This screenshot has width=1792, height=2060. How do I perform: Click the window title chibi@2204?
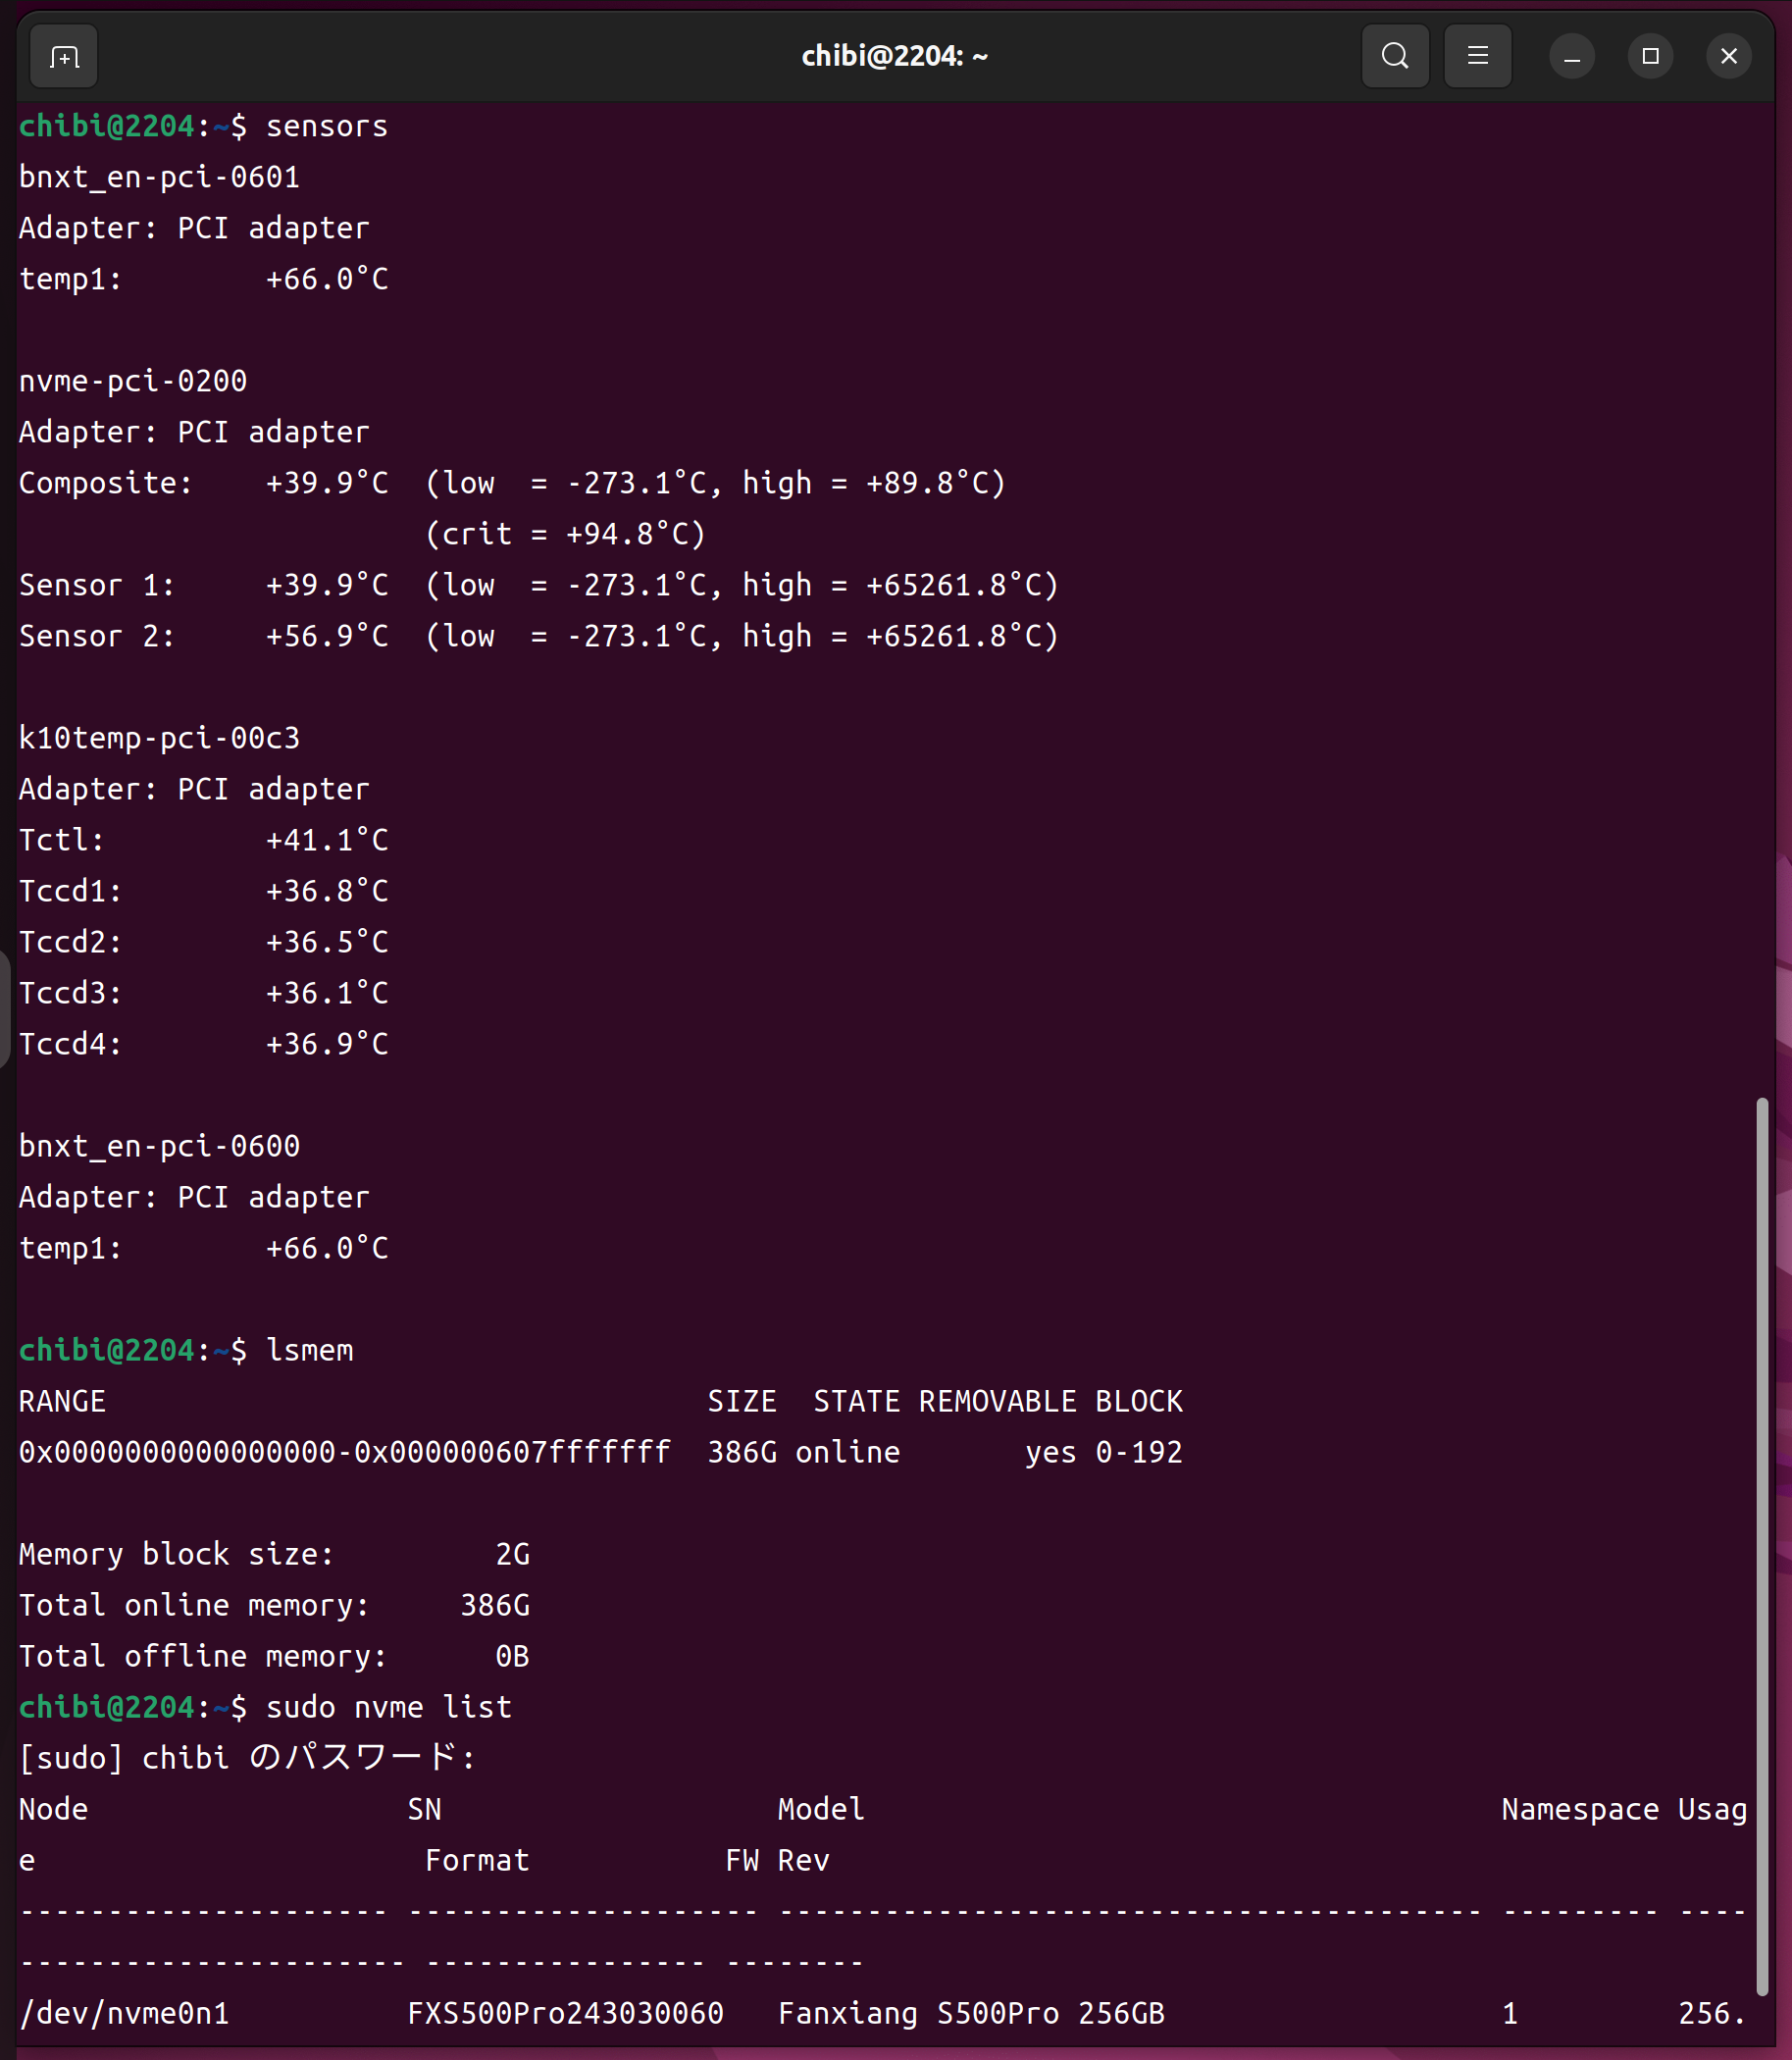click(894, 57)
